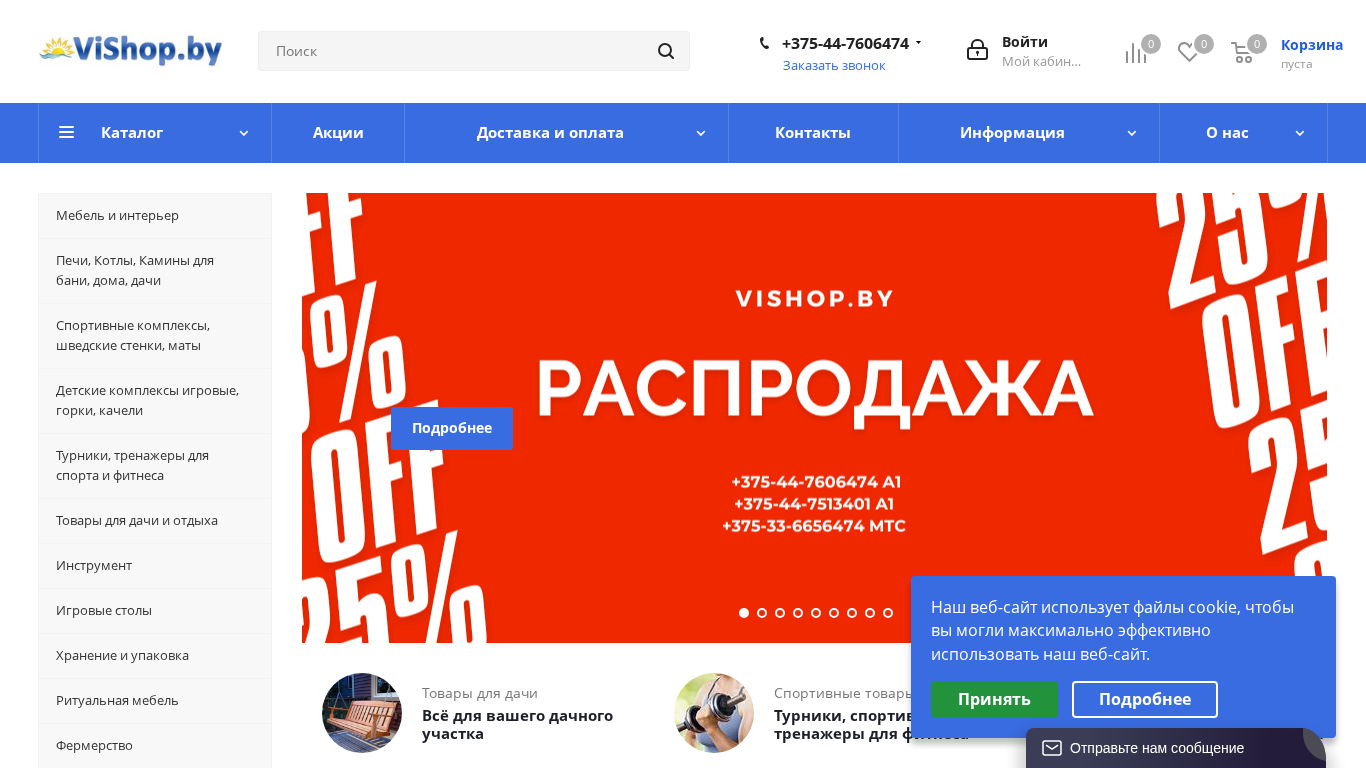Click the search magnifier icon
This screenshot has height=768, width=1366.
pos(666,51)
